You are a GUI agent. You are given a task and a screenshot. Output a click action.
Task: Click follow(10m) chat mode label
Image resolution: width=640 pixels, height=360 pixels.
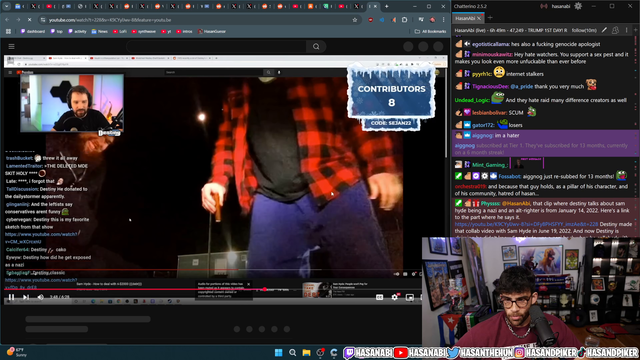584,30
